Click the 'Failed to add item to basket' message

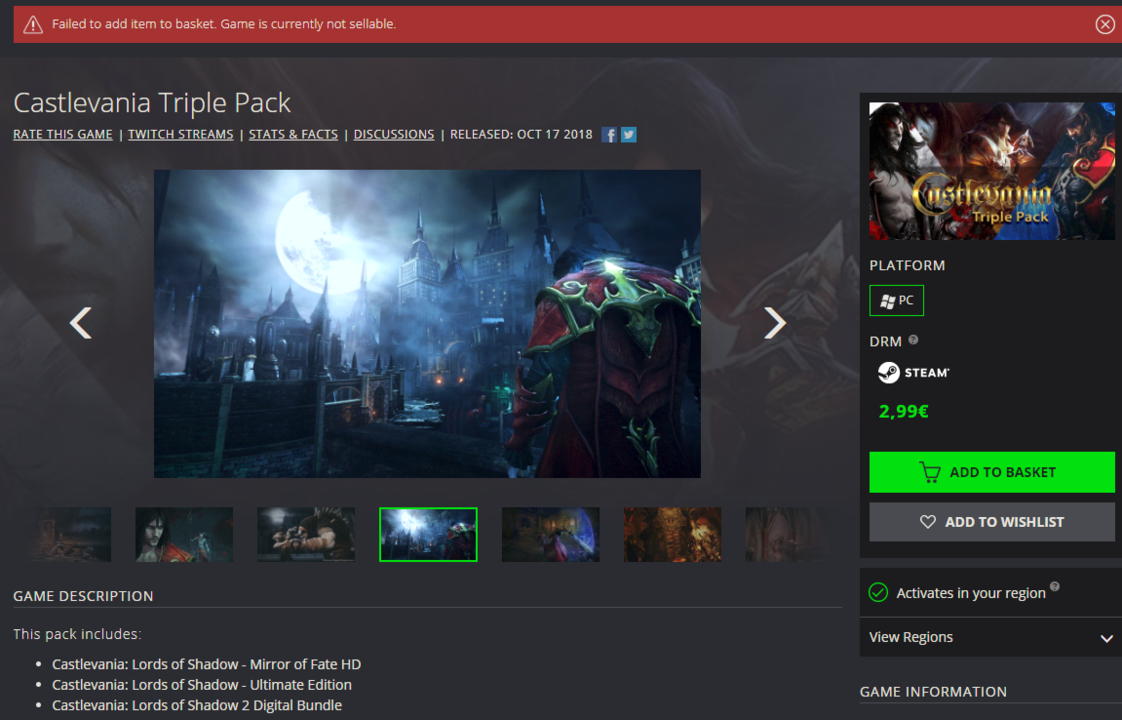point(223,24)
